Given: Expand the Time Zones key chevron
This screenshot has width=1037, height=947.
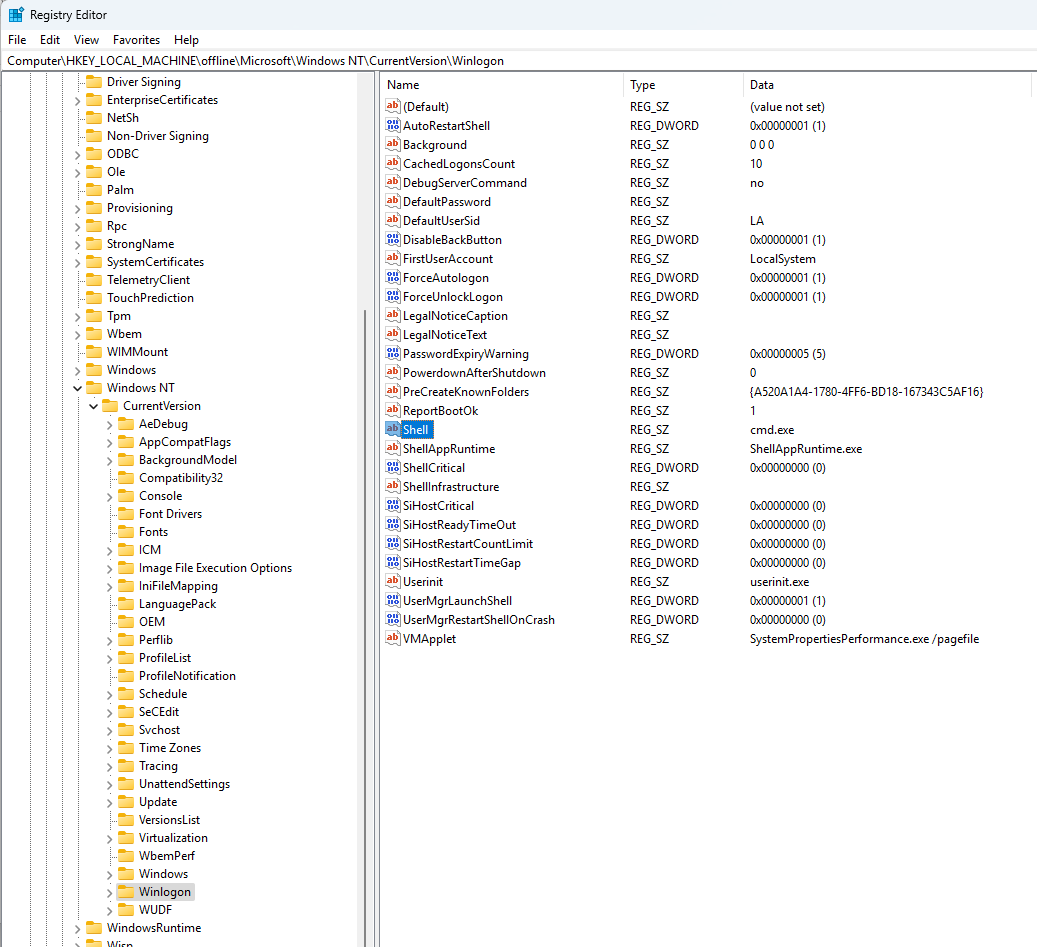Looking at the screenshot, I should click(x=109, y=749).
